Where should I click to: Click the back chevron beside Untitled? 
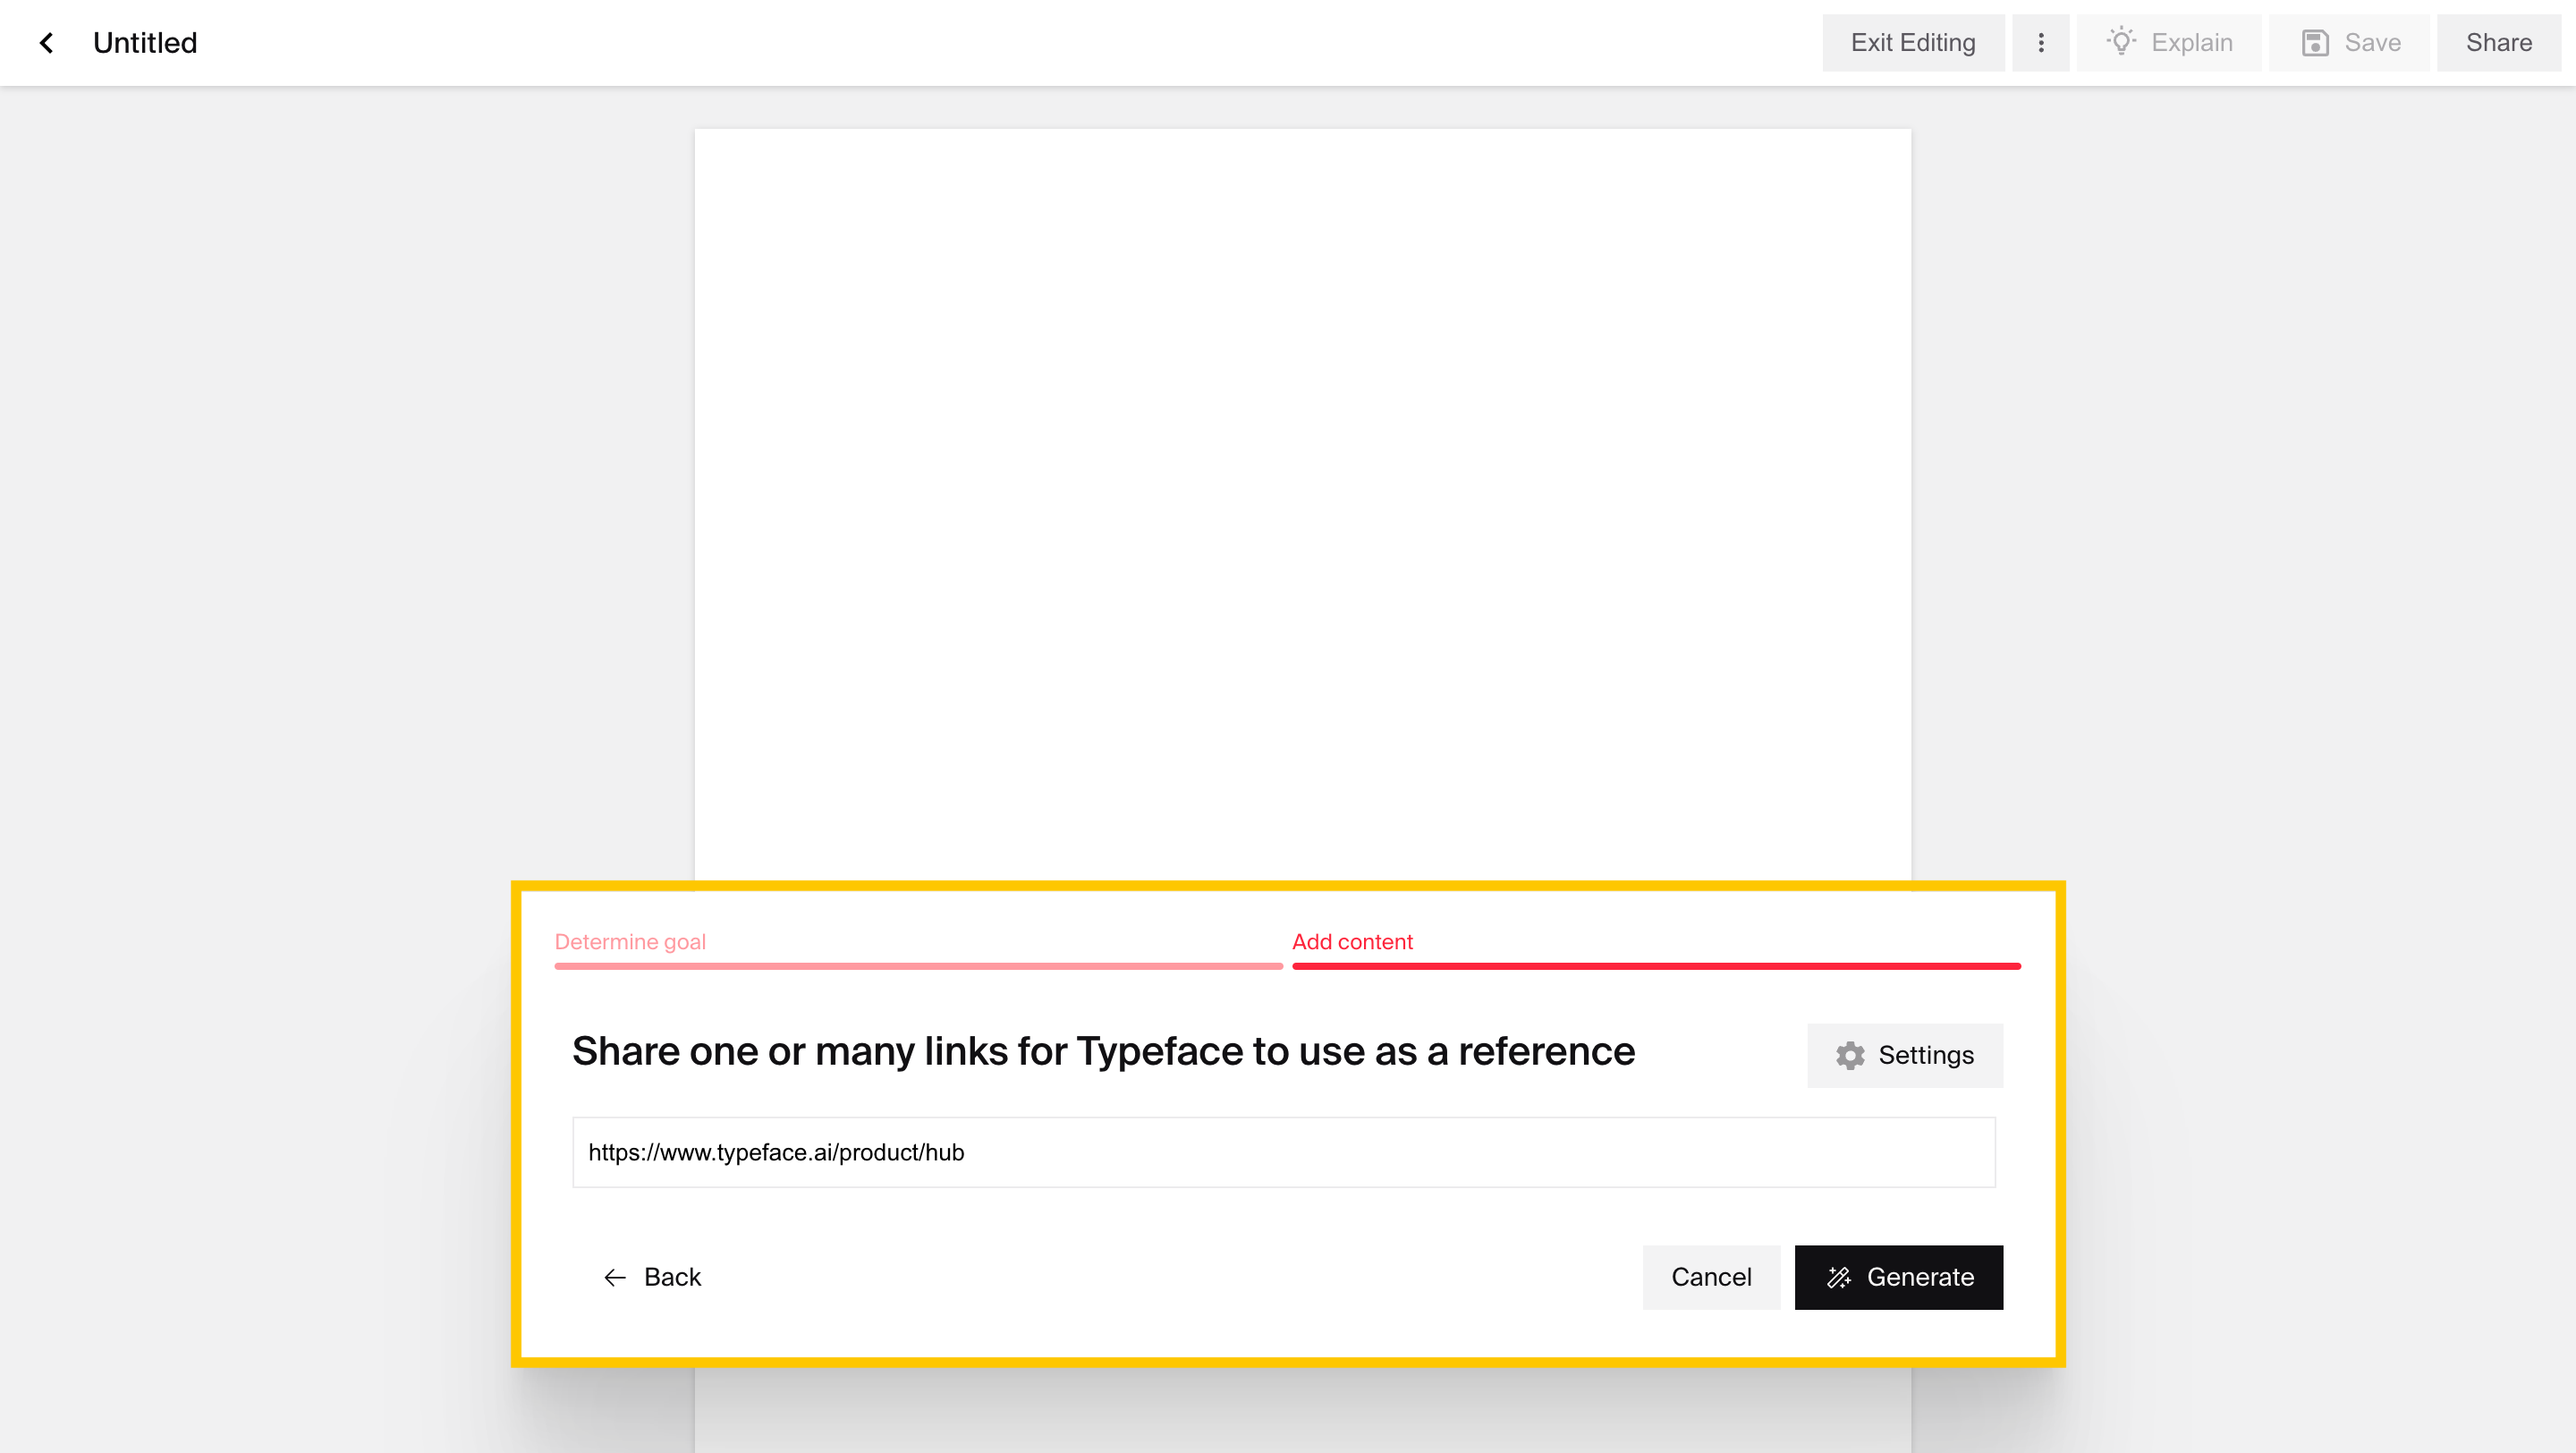point(46,43)
